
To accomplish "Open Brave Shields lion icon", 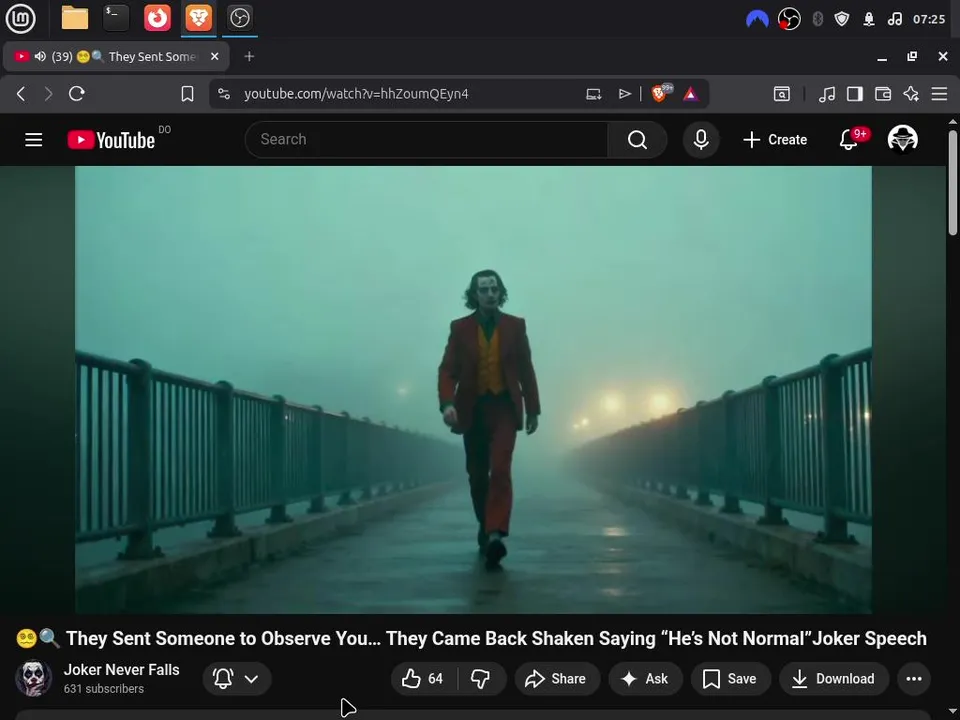I will point(661,93).
